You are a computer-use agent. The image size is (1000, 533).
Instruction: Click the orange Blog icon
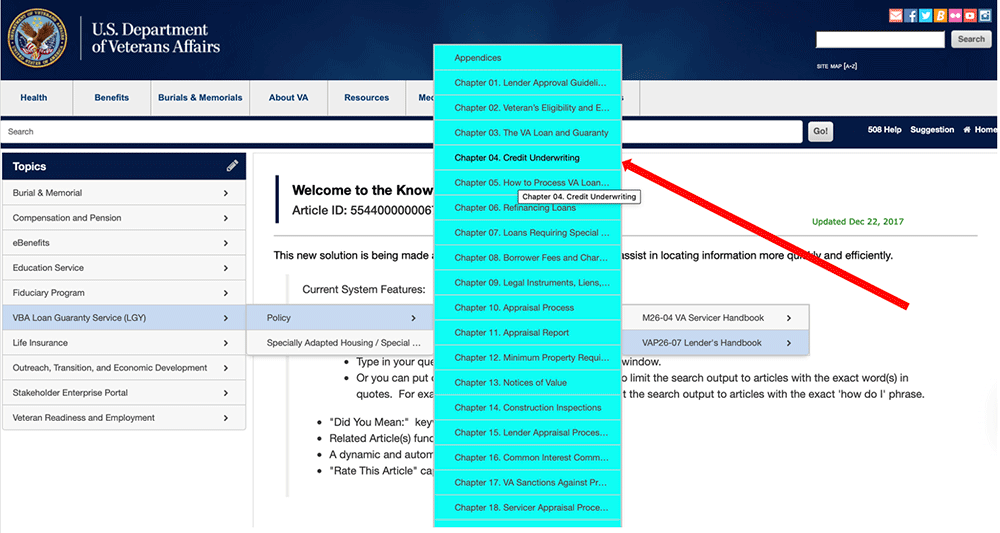coord(941,15)
